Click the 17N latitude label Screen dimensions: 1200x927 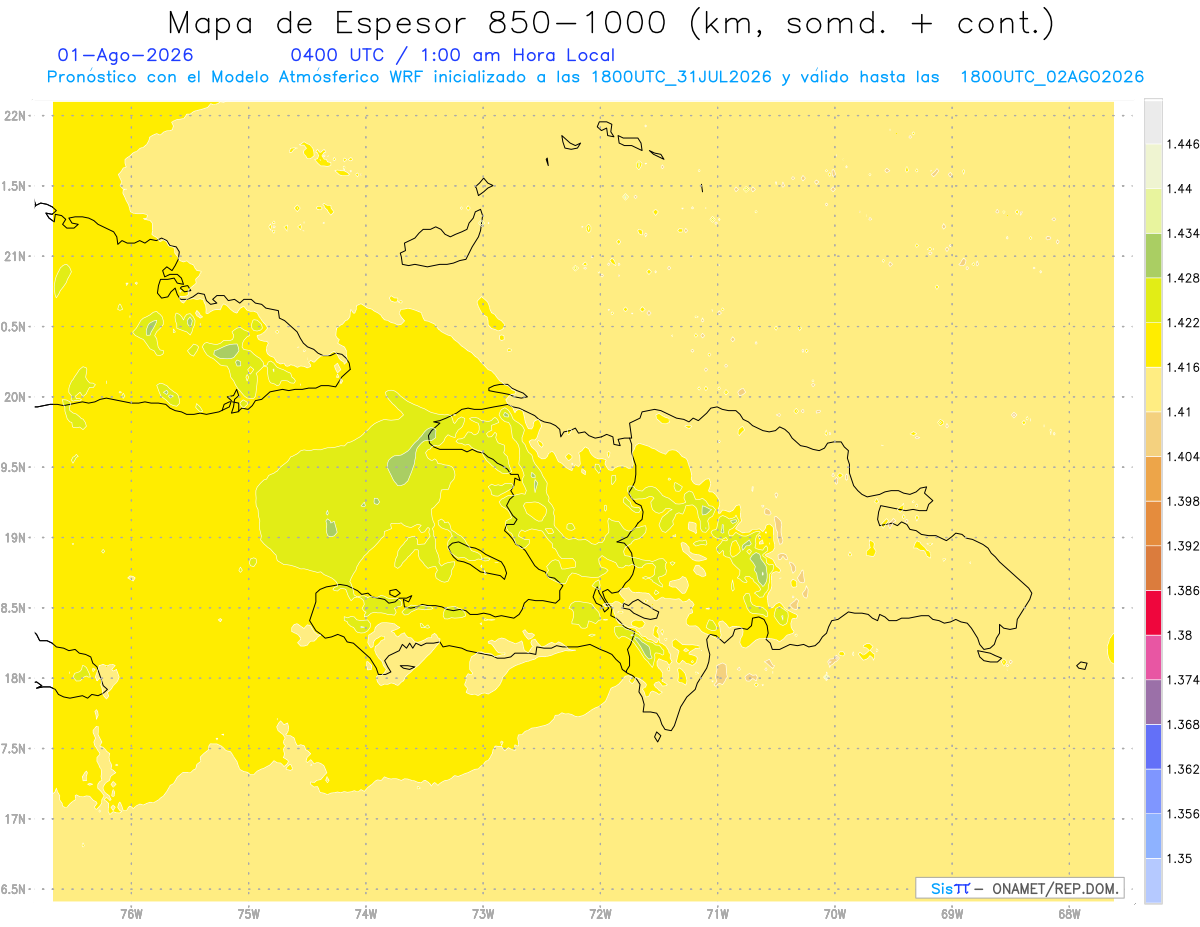coord(15,819)
